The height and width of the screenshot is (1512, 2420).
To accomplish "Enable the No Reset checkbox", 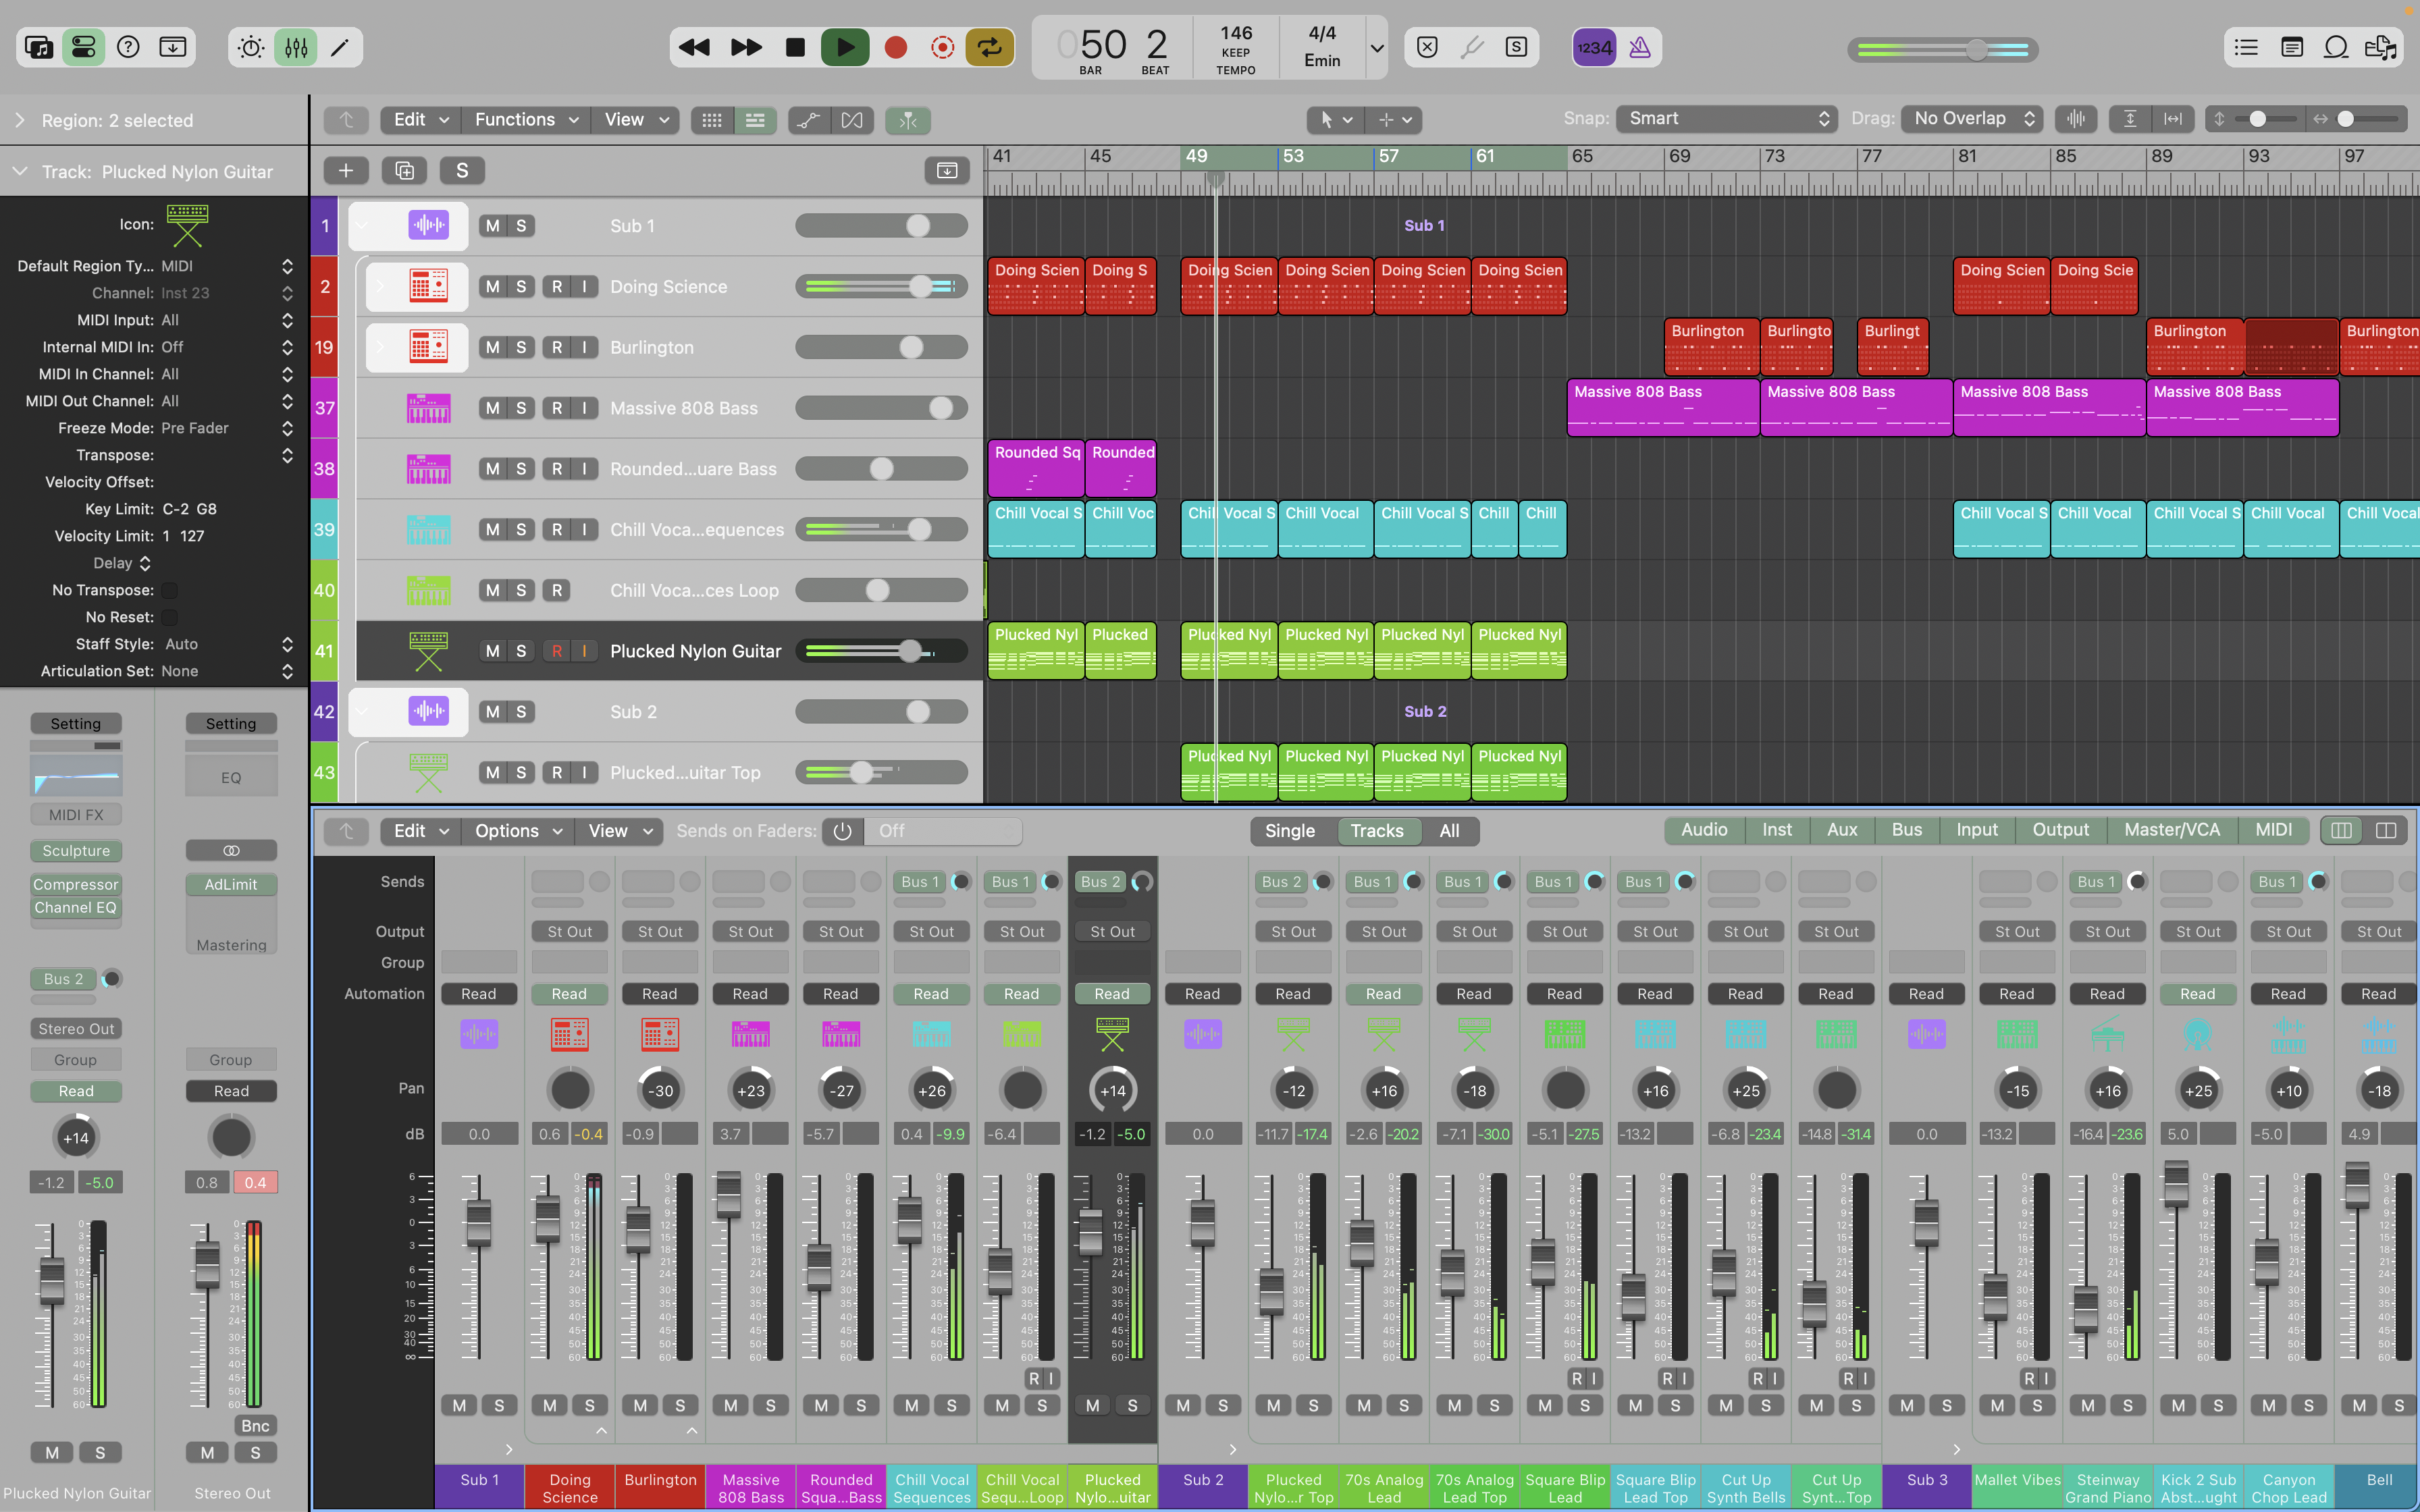I will click(x=170, y=617).
